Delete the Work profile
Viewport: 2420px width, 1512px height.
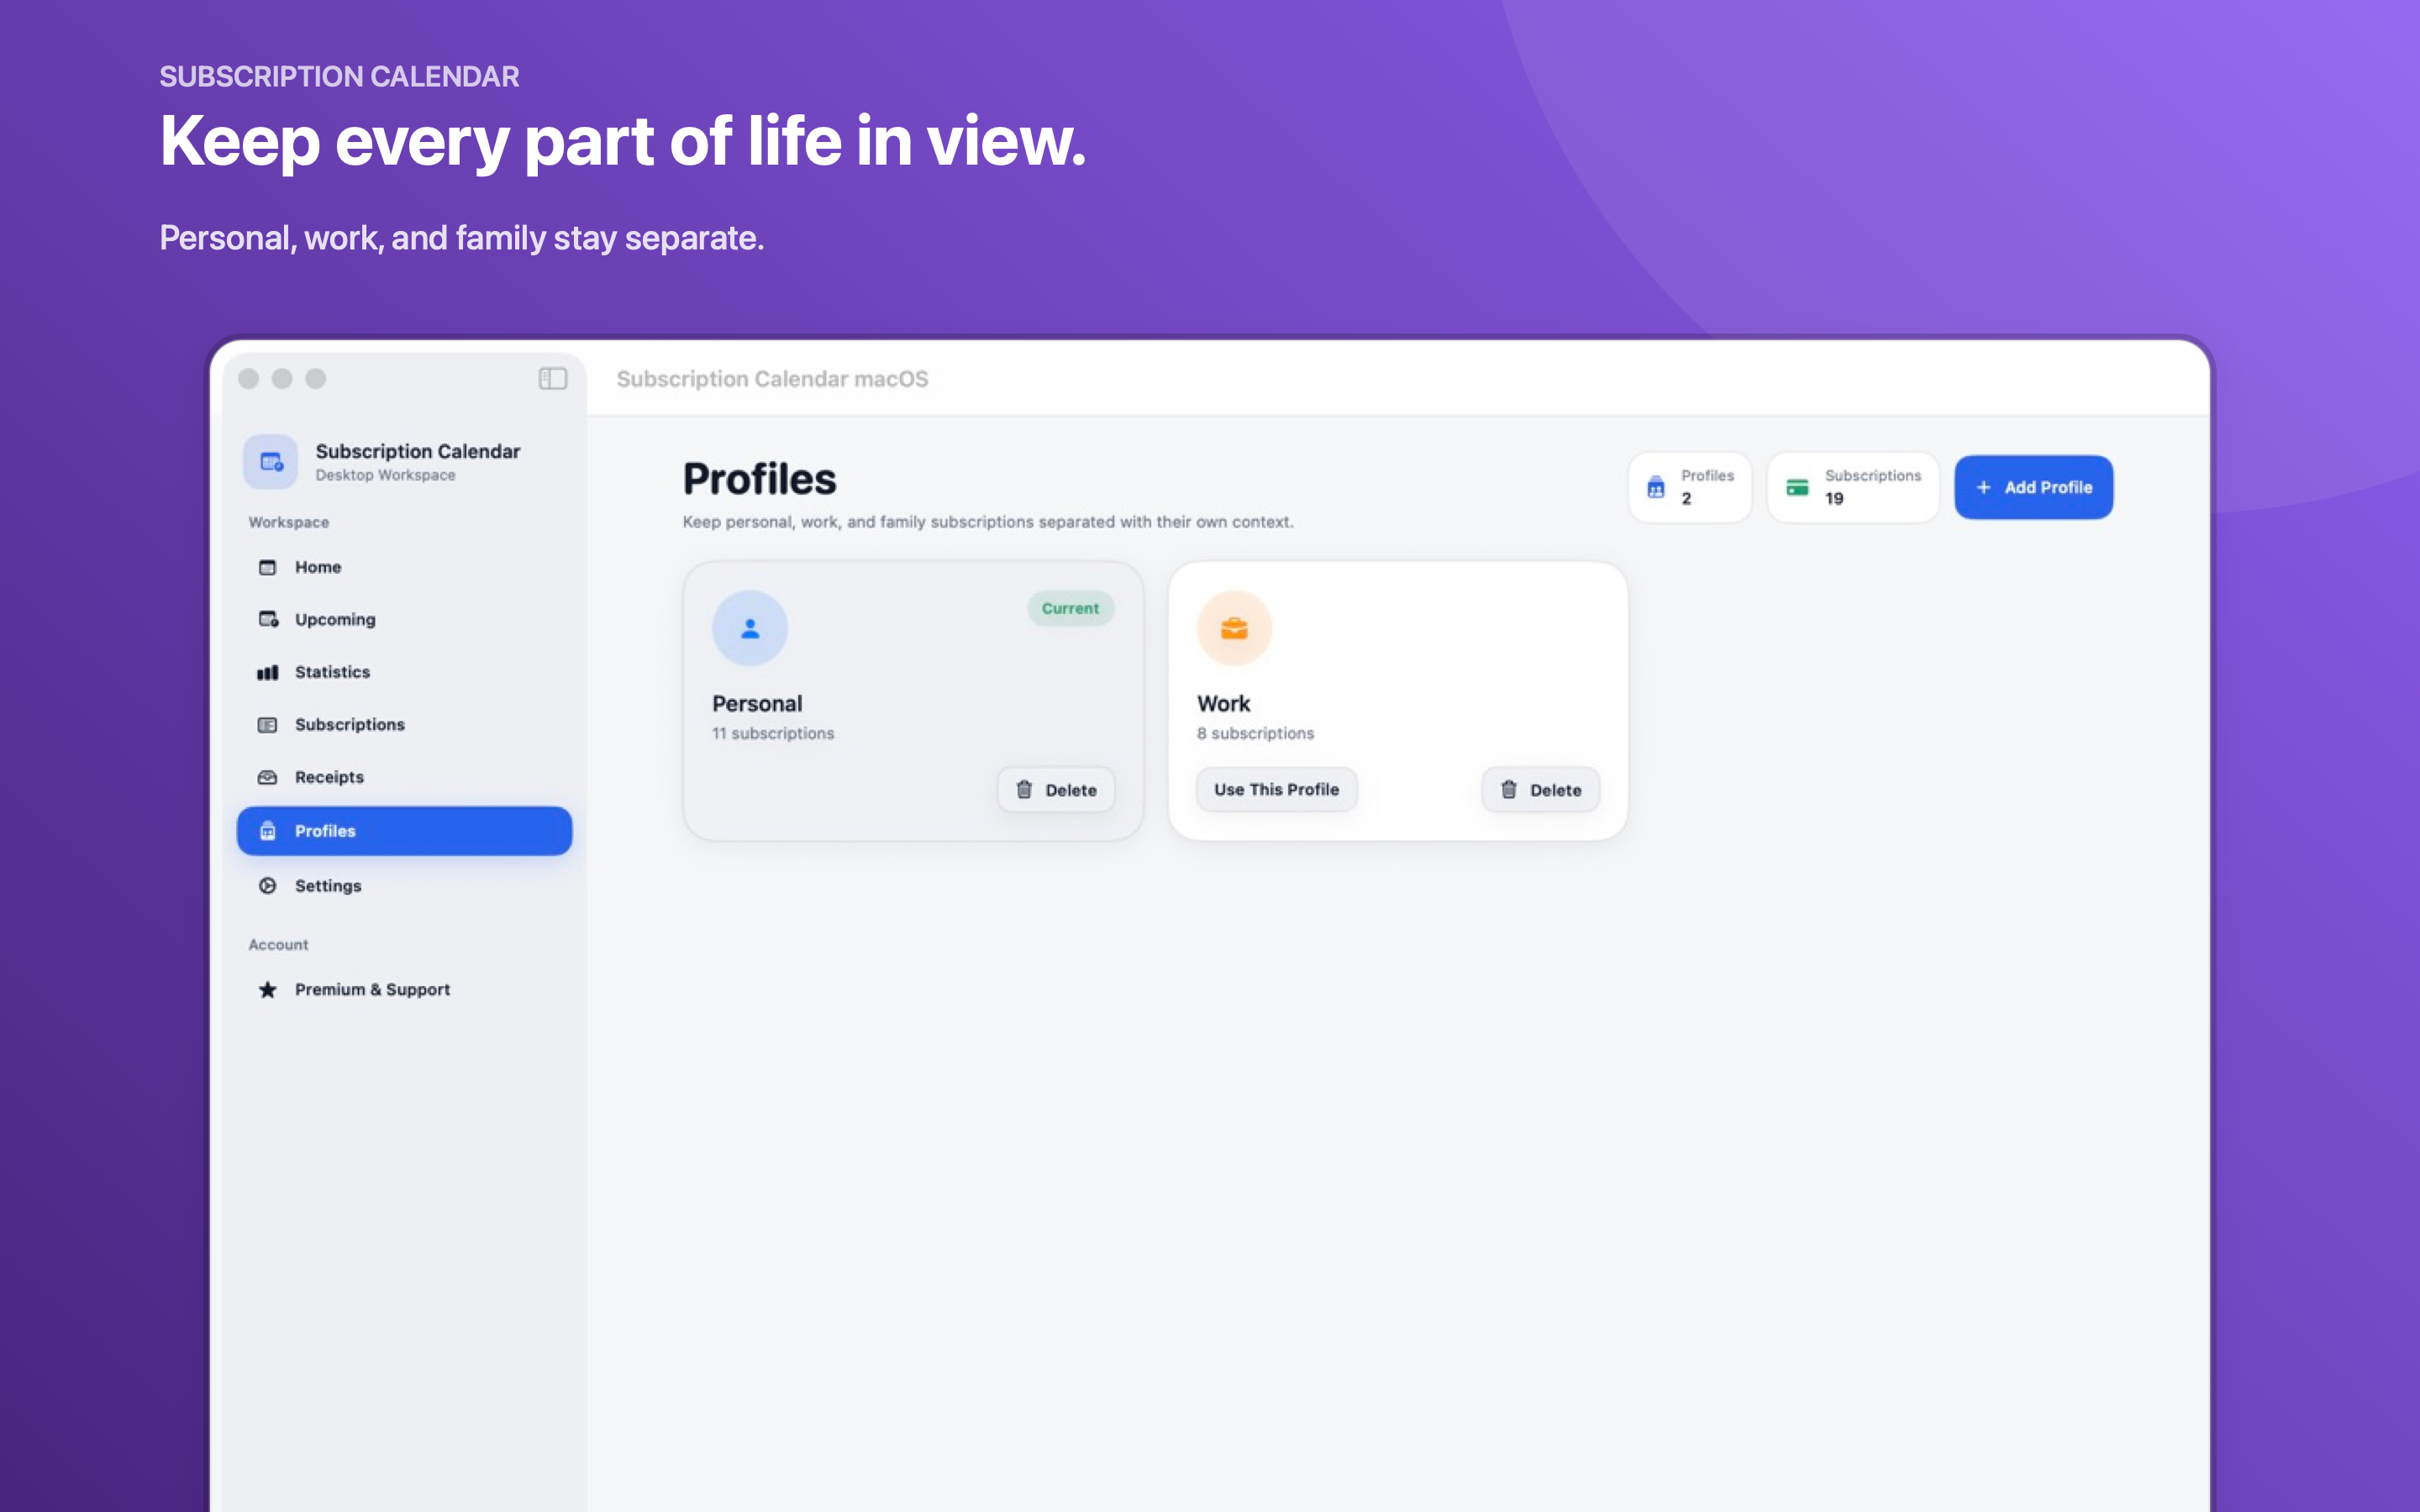click(x=1540, y=790)
